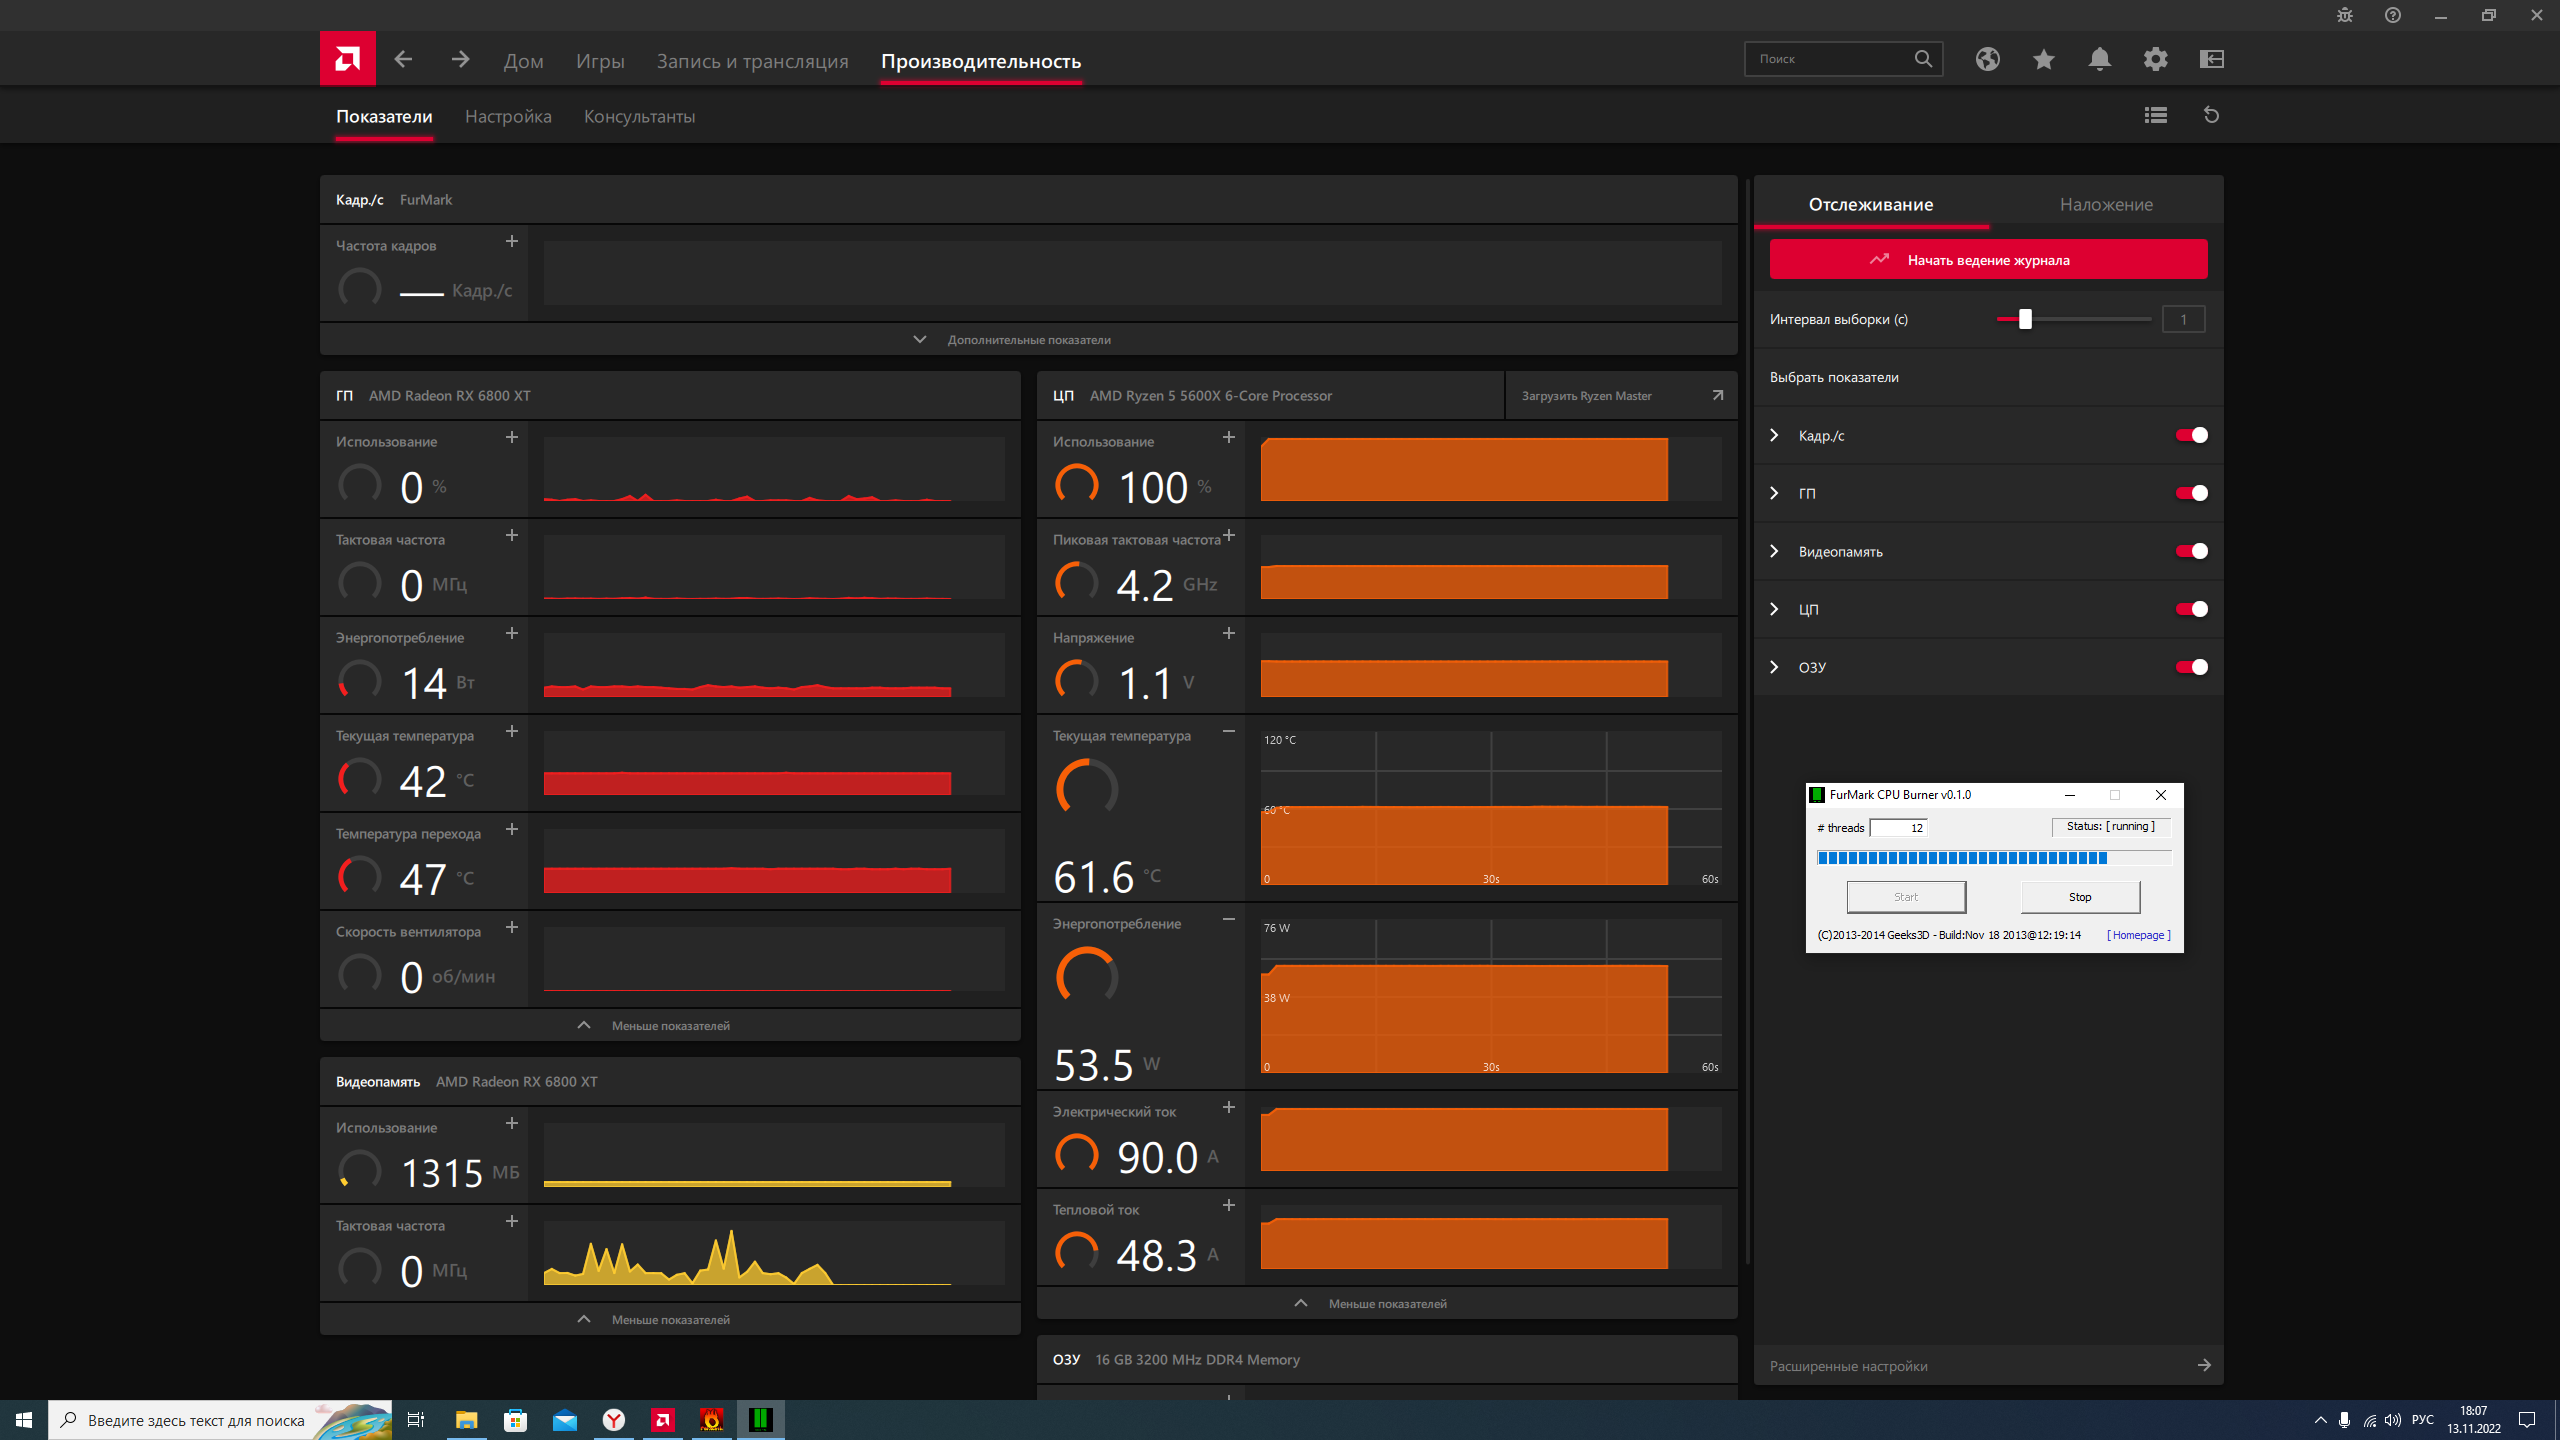Open favorites star icon

pyautogui.click(x=2043, y=59)
